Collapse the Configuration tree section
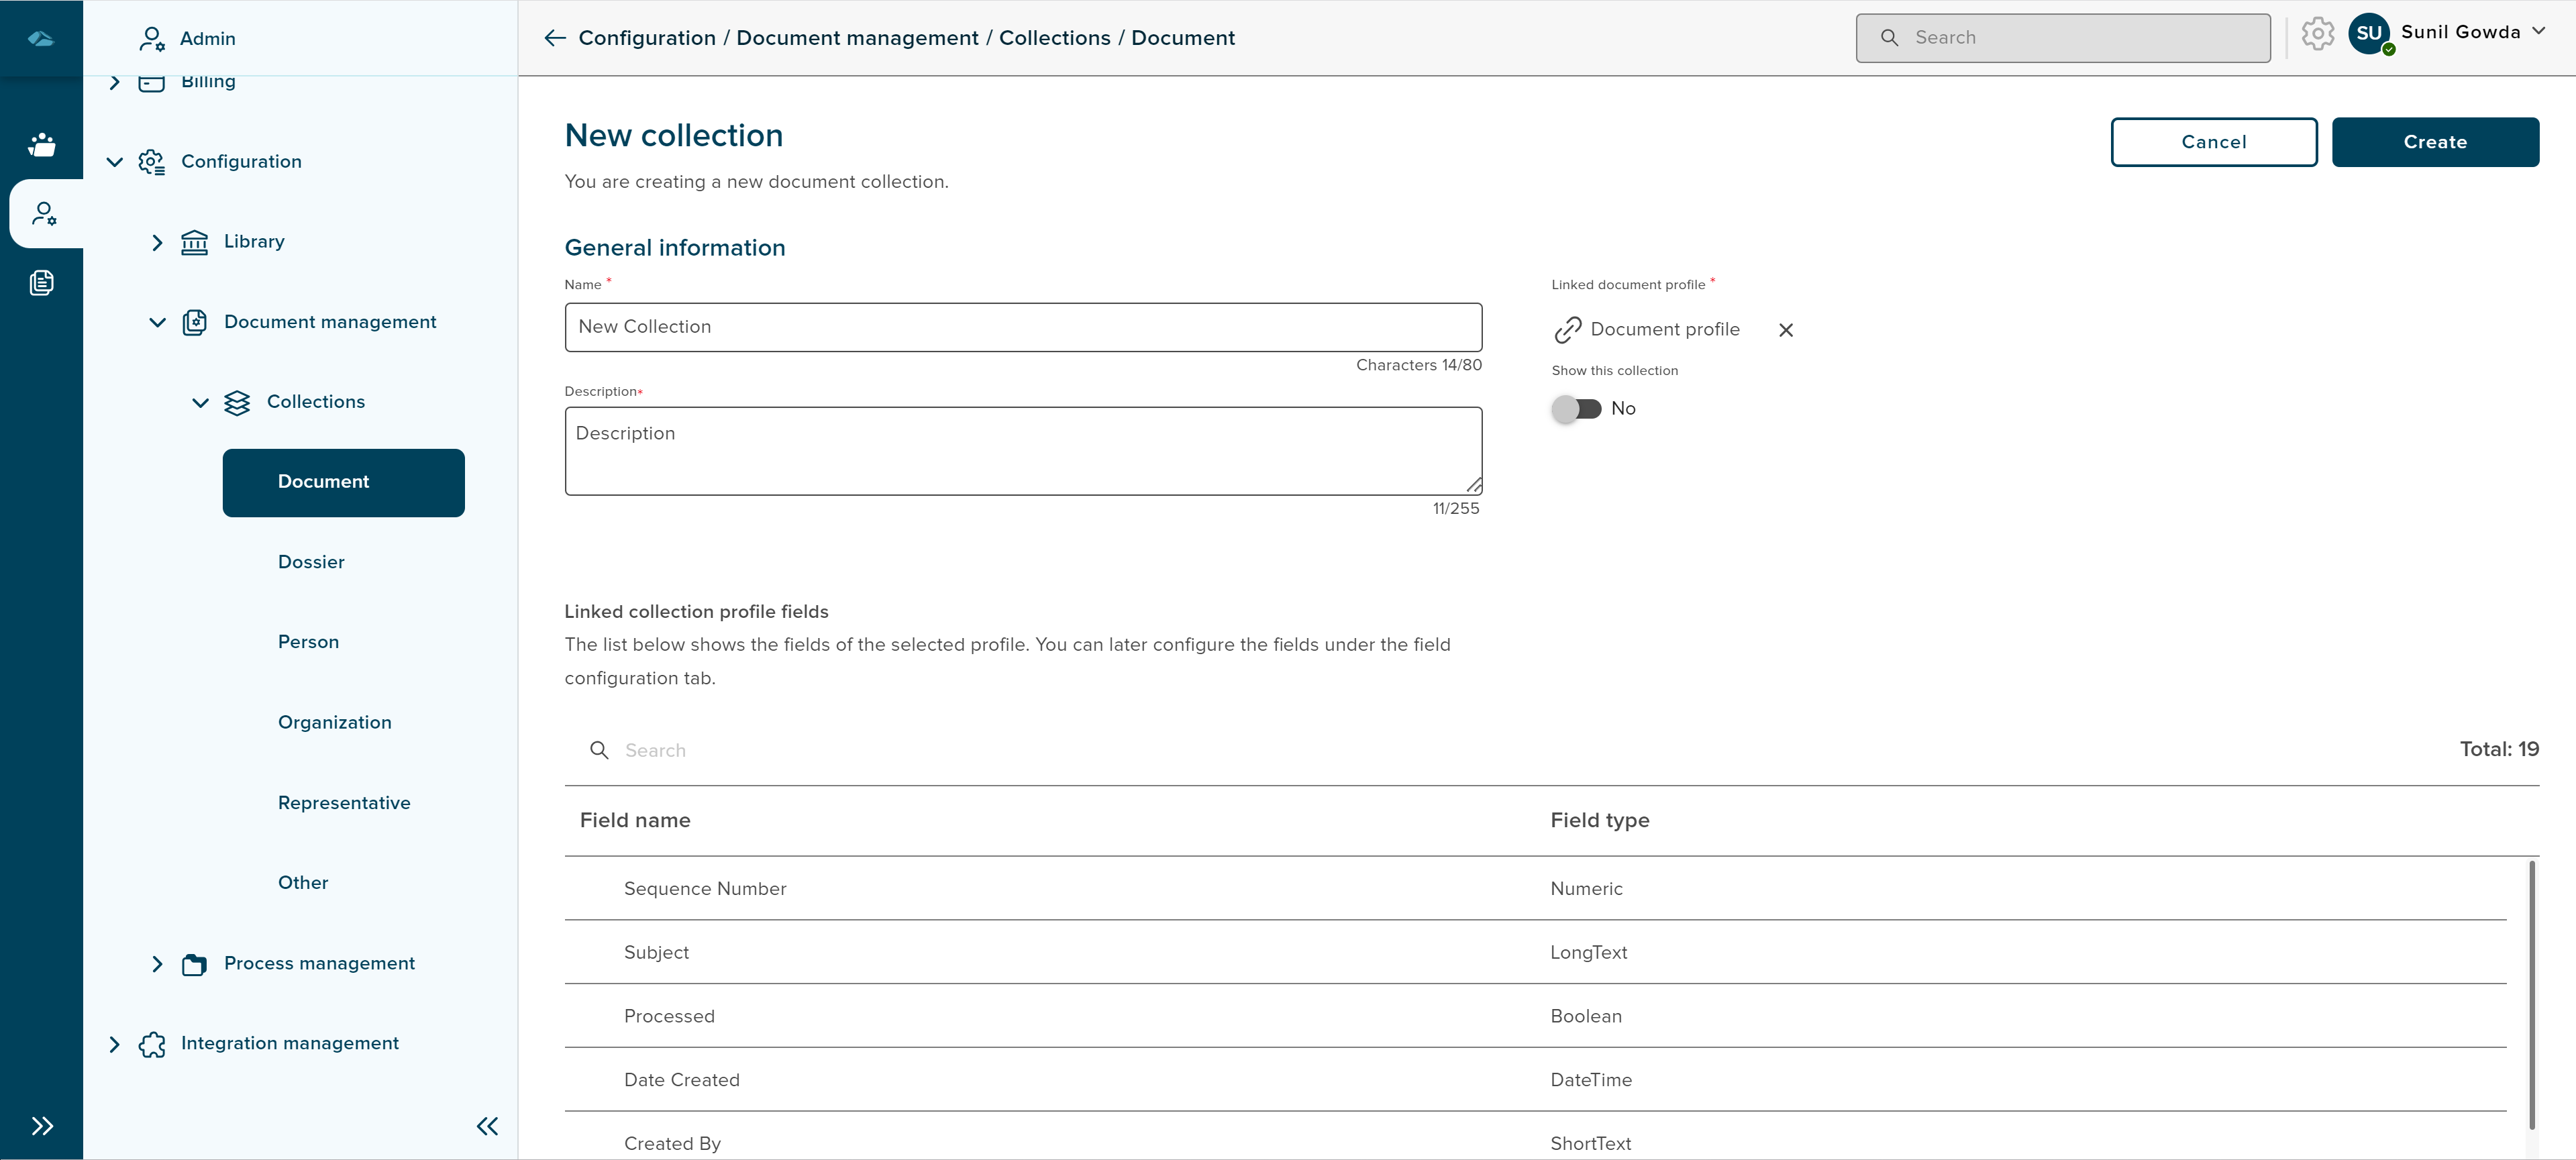Image resolution: width=2576 pixels, height=1160 pixels. click(x=115, y=162)
